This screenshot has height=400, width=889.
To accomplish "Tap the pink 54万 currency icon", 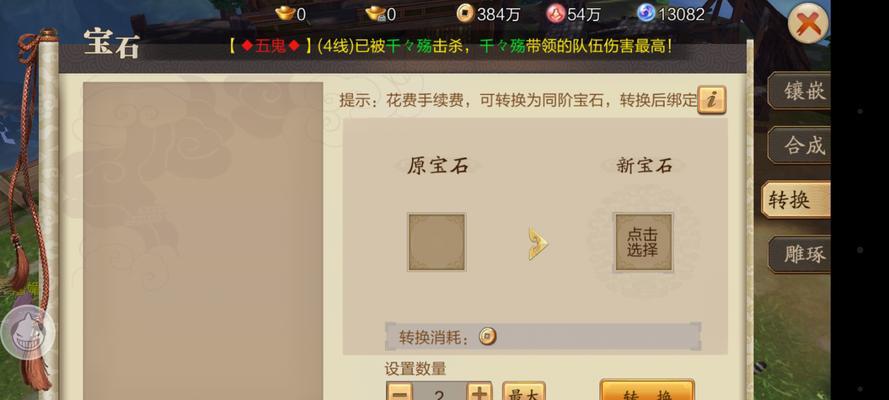I will point(556,13).
